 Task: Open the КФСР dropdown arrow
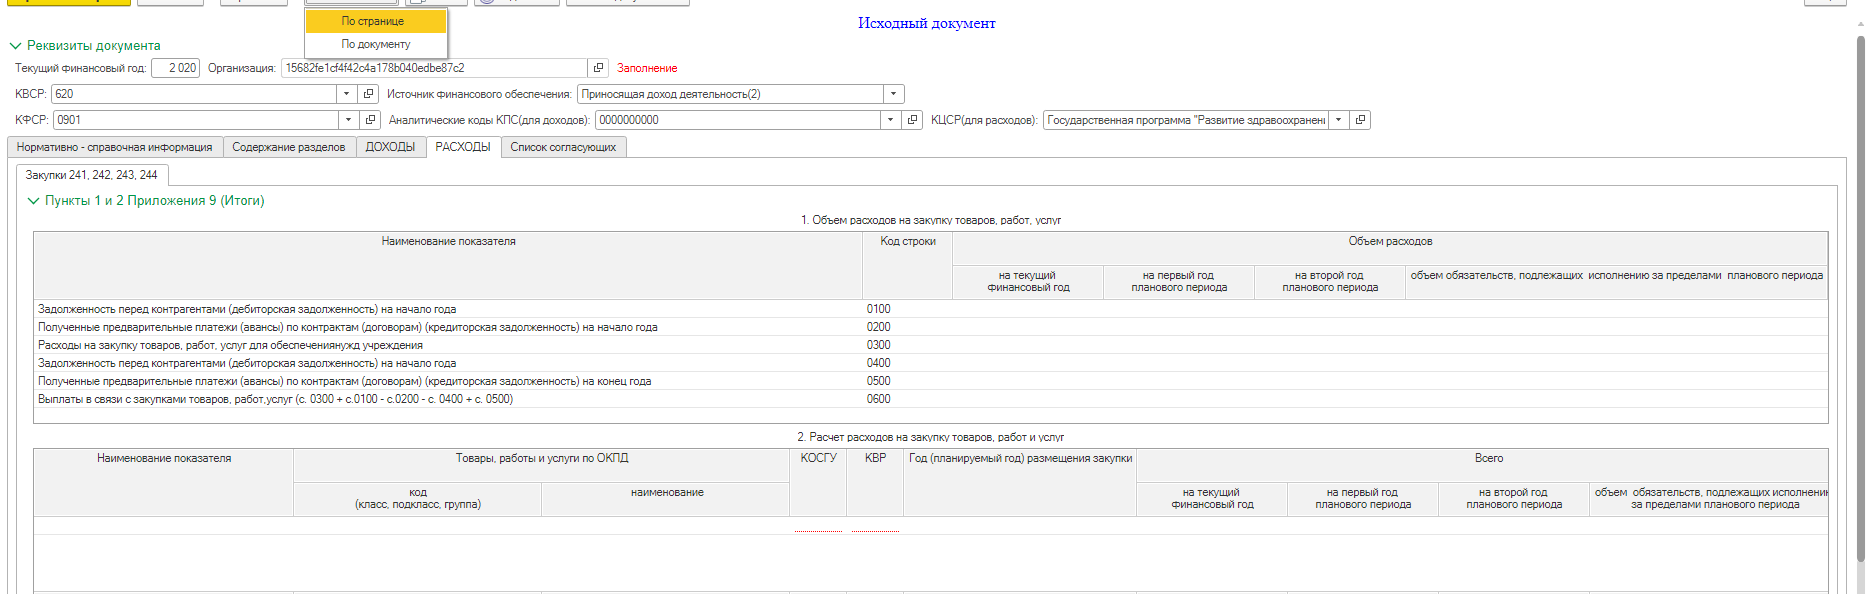(348, 120)
